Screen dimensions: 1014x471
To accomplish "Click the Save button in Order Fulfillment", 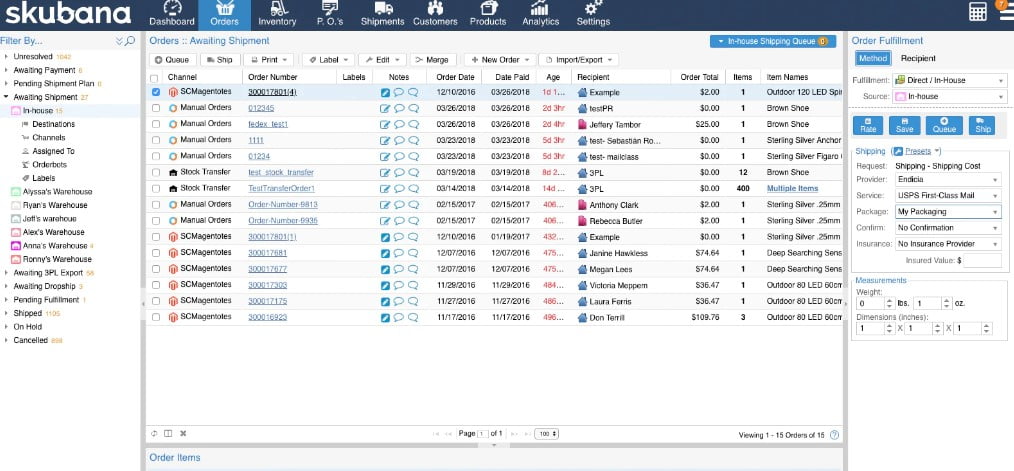I will pyautogui.click(x=904, y=126).
